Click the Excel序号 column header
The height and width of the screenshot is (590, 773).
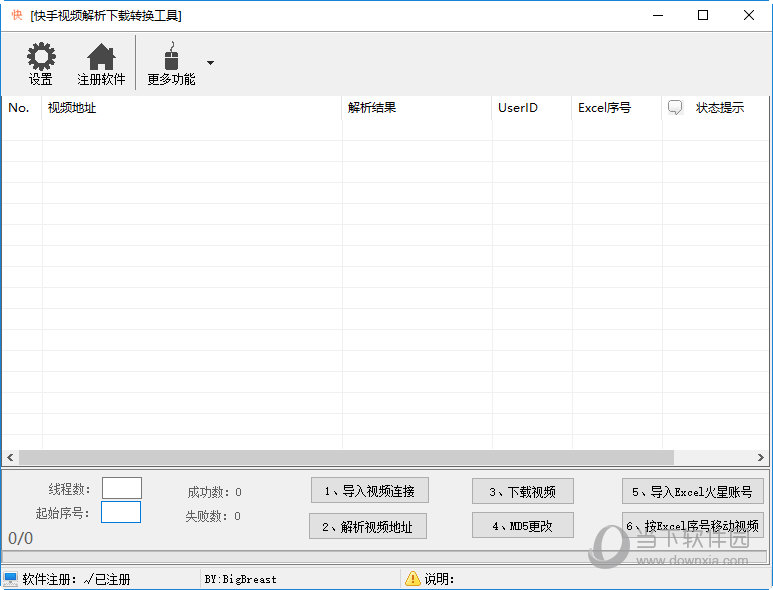617,107
